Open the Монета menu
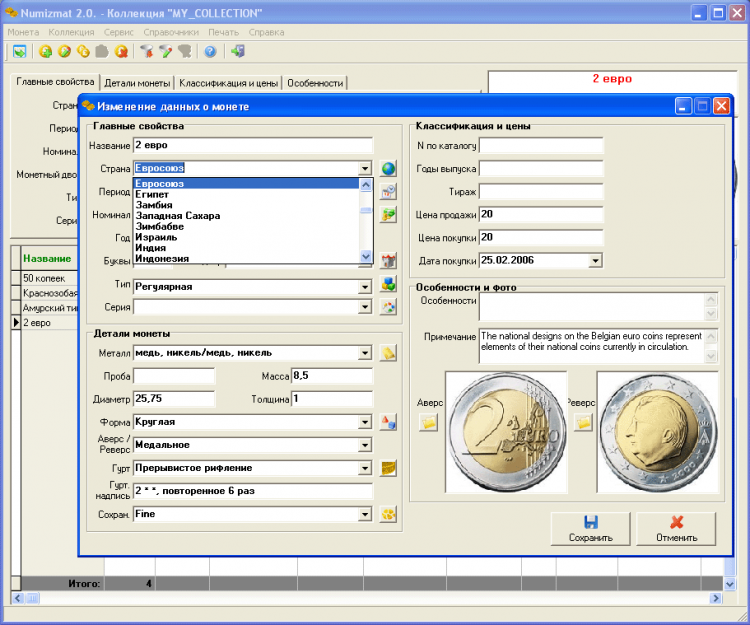Image resolution: width=750 pixels, height=625 pixels. (23, 32)
